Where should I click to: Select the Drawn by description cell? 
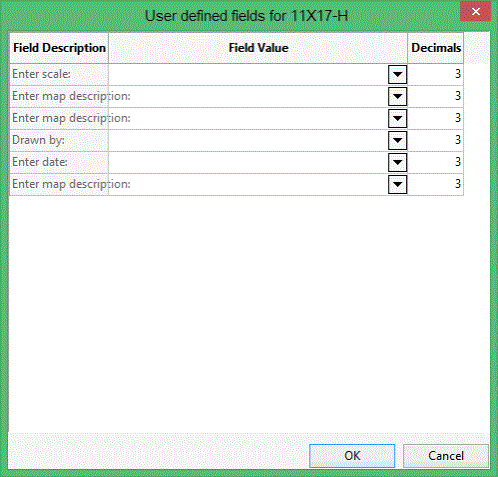coord(59,140)
